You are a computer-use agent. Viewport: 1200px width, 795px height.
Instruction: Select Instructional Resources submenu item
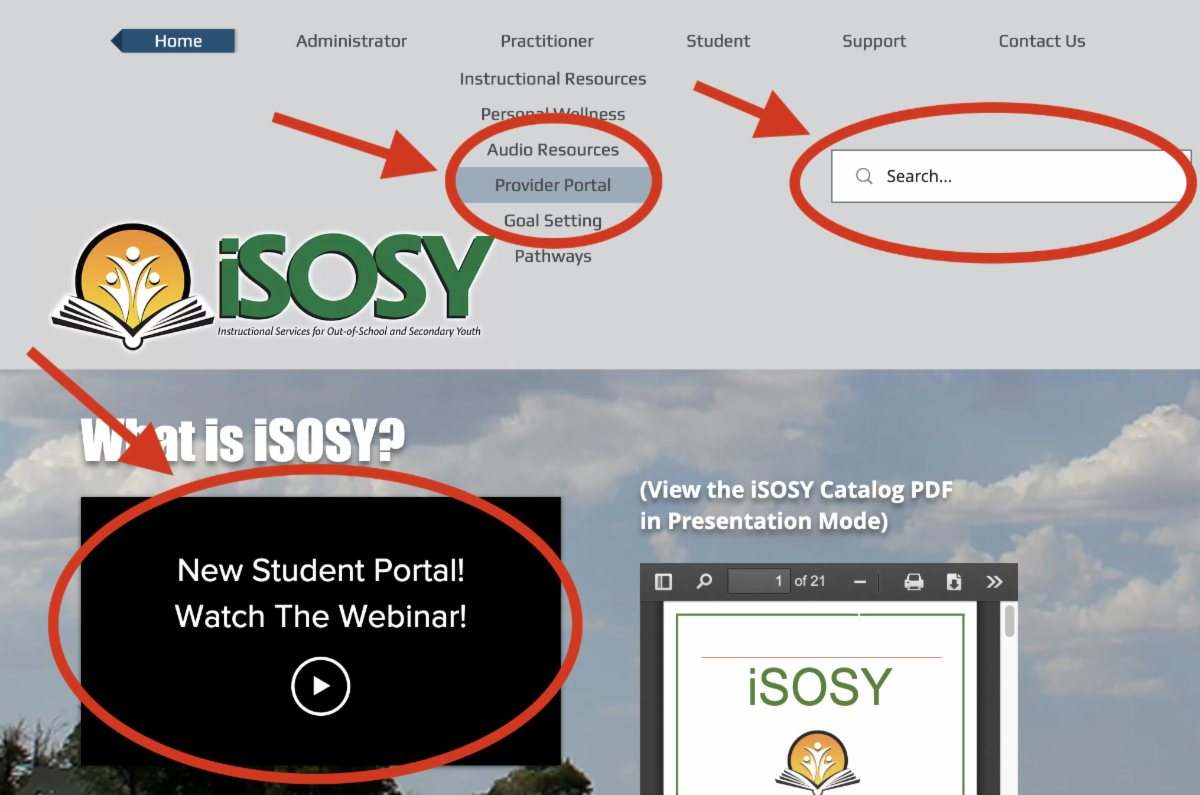553,79
